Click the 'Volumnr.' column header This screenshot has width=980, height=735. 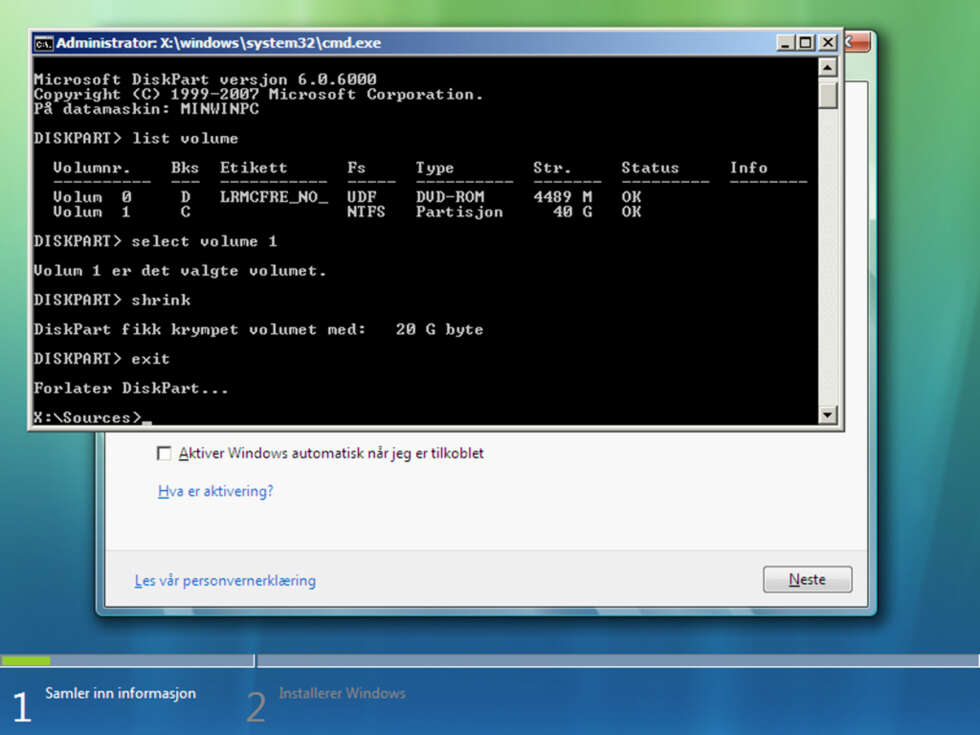point(92,168)
